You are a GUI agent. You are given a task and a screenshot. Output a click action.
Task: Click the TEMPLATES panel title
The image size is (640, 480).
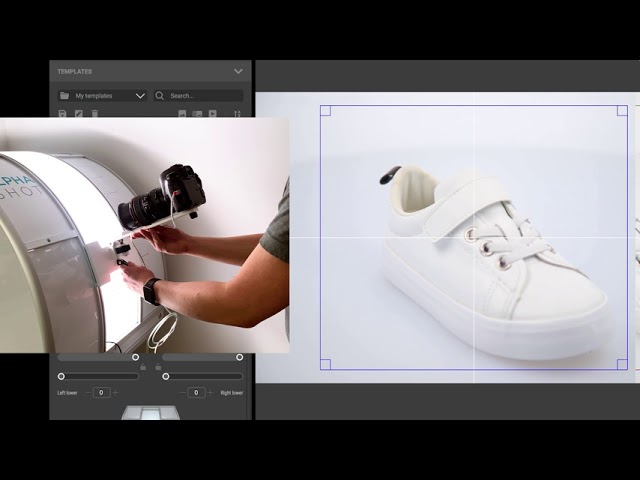pyautogui.click(x=75, y=71)
